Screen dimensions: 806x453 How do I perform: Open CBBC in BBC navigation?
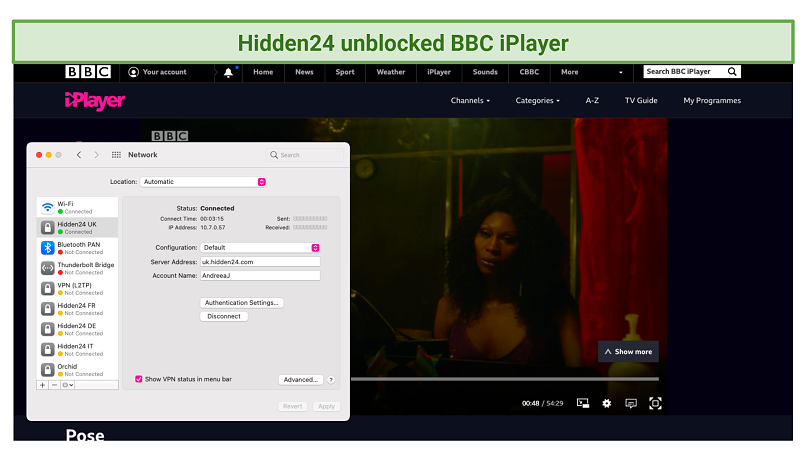pos(529,72)
